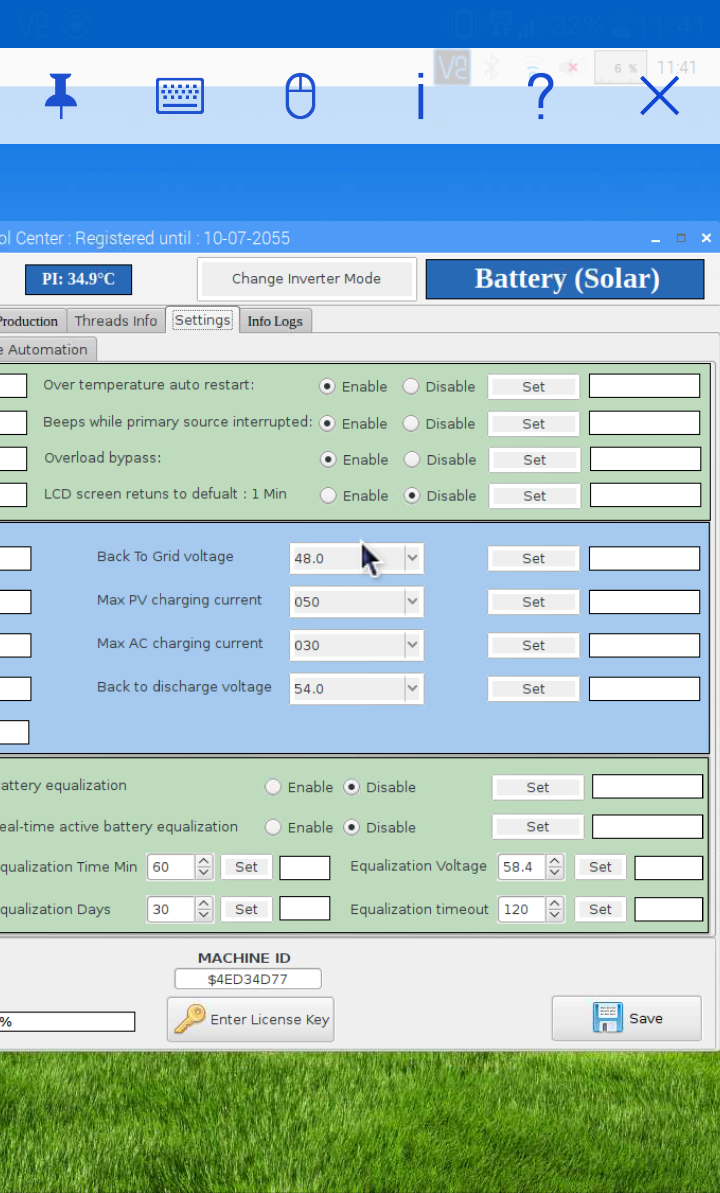This screenshot has width=720, height=1193.
Task: Click the Change Inverter Mode button
Action: click(x=306, y=279)
